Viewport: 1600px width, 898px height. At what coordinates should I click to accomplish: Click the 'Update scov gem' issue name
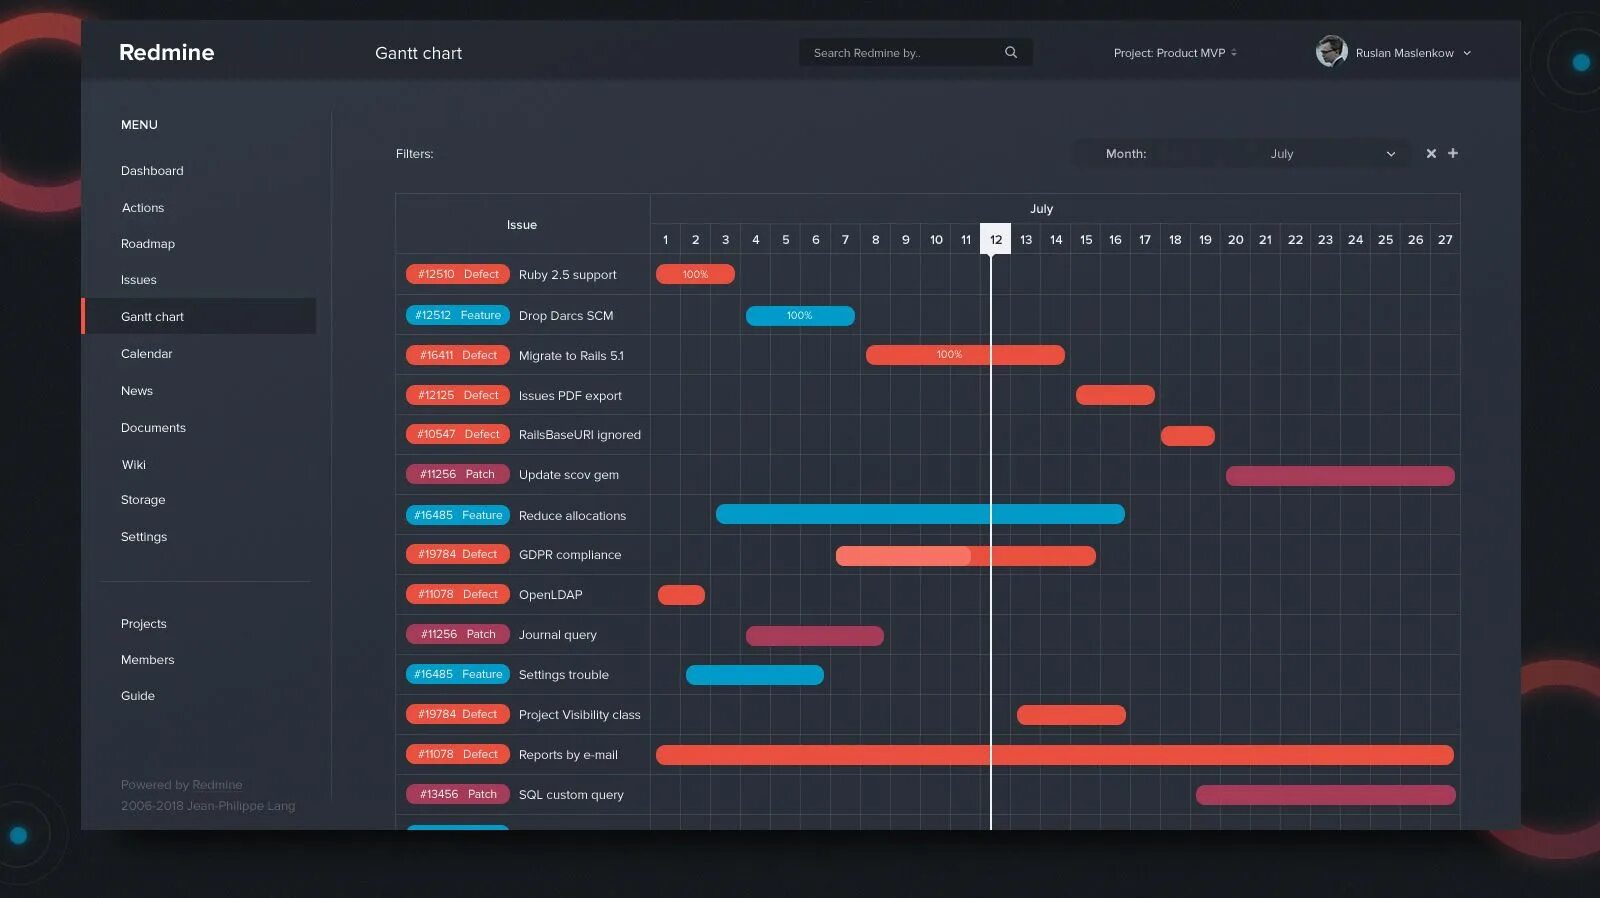tap(568, 475)
